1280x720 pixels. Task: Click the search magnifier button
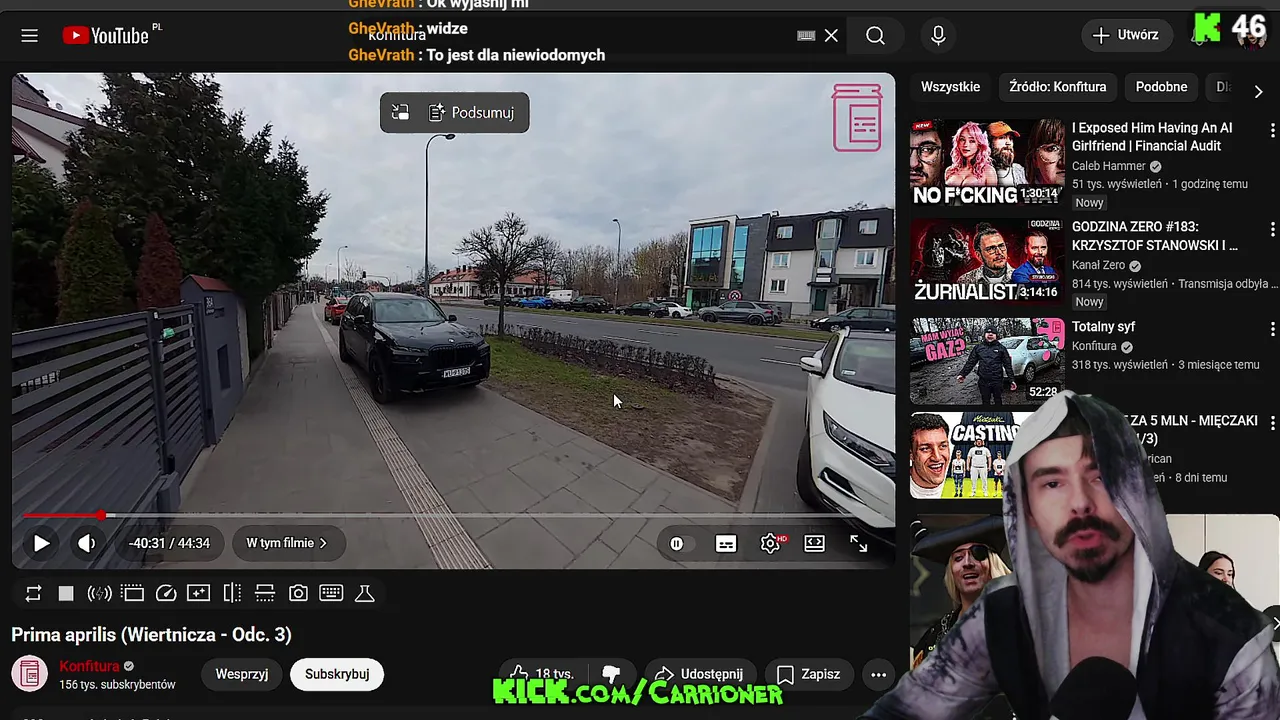tap(876, 35)
